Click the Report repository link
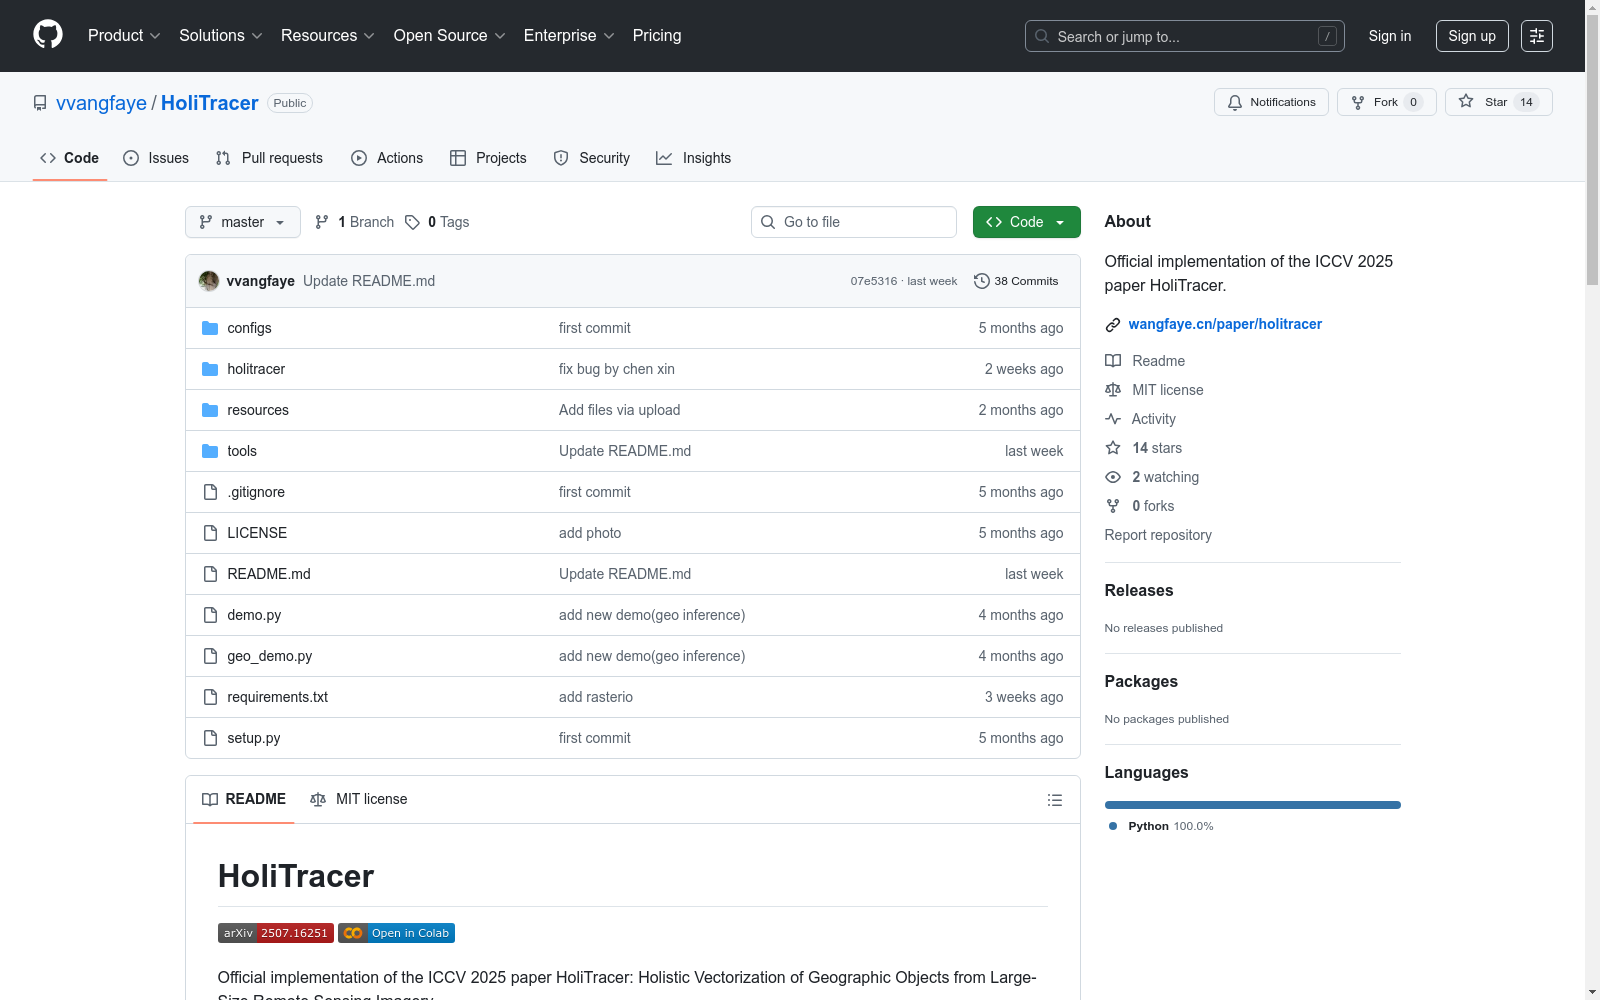Screen dimensions: 1600x1000 tap(1158, 535)
